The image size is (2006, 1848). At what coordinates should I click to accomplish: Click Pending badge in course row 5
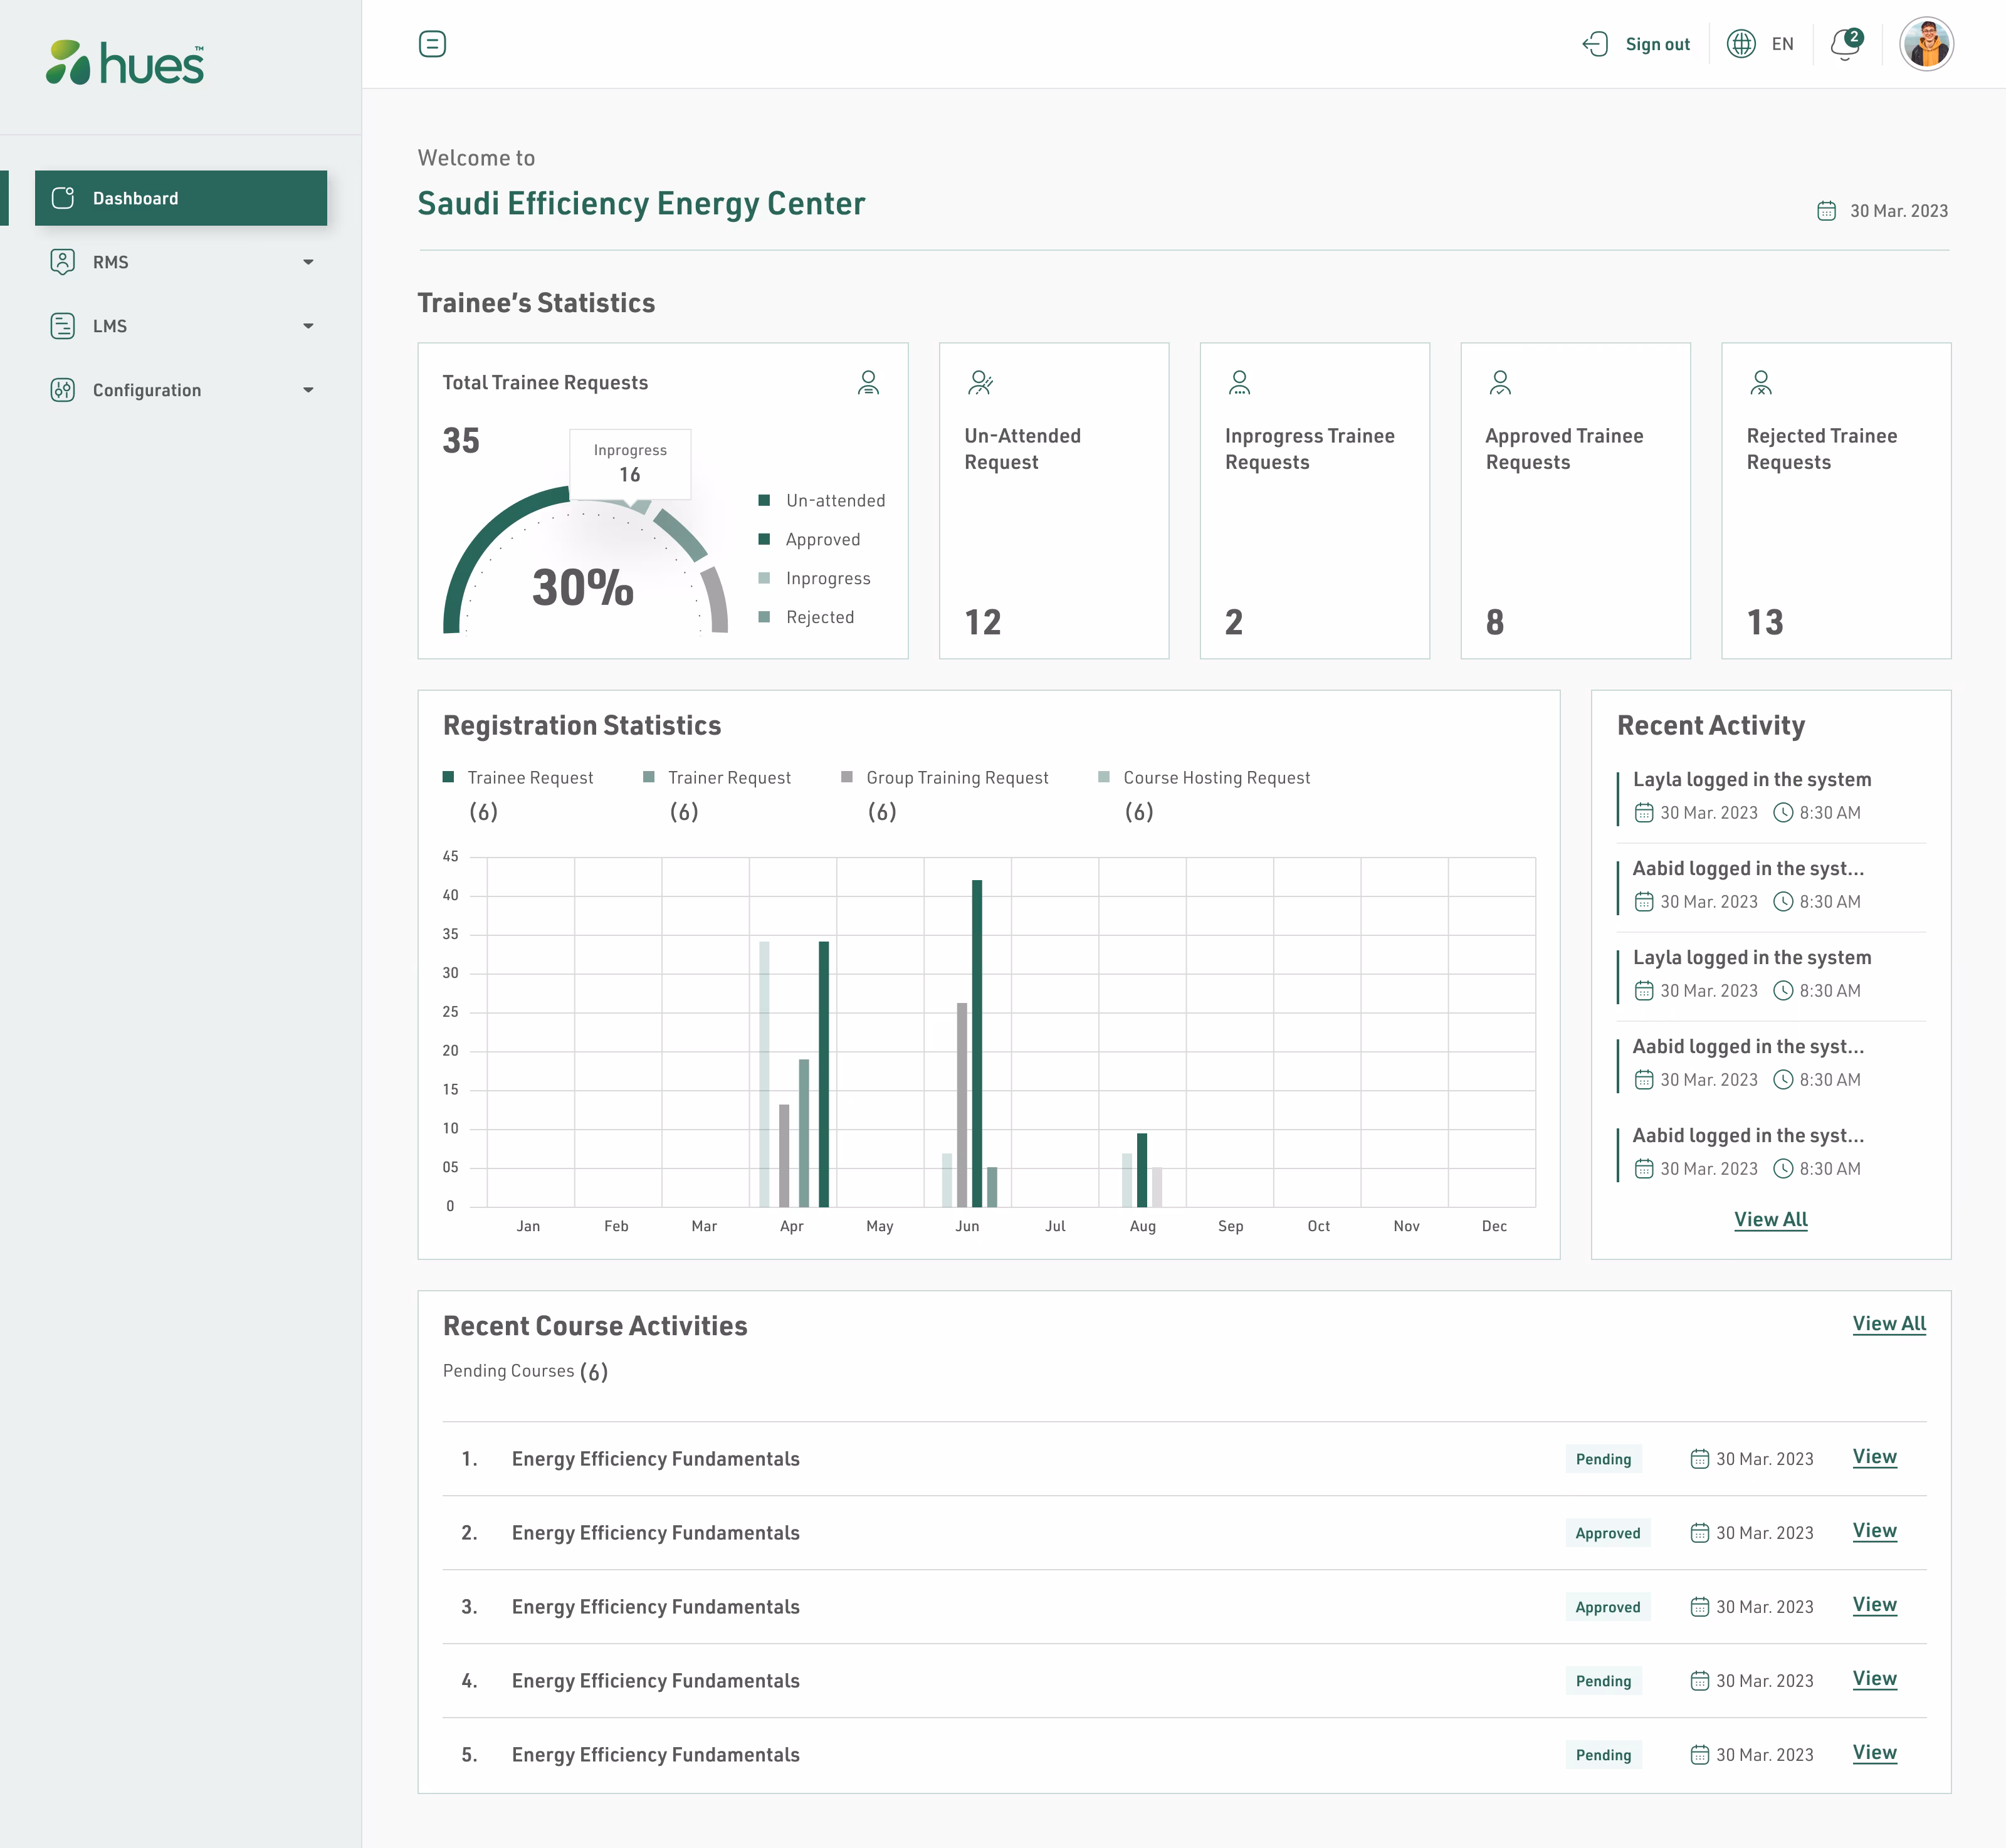point(1603,1755)
